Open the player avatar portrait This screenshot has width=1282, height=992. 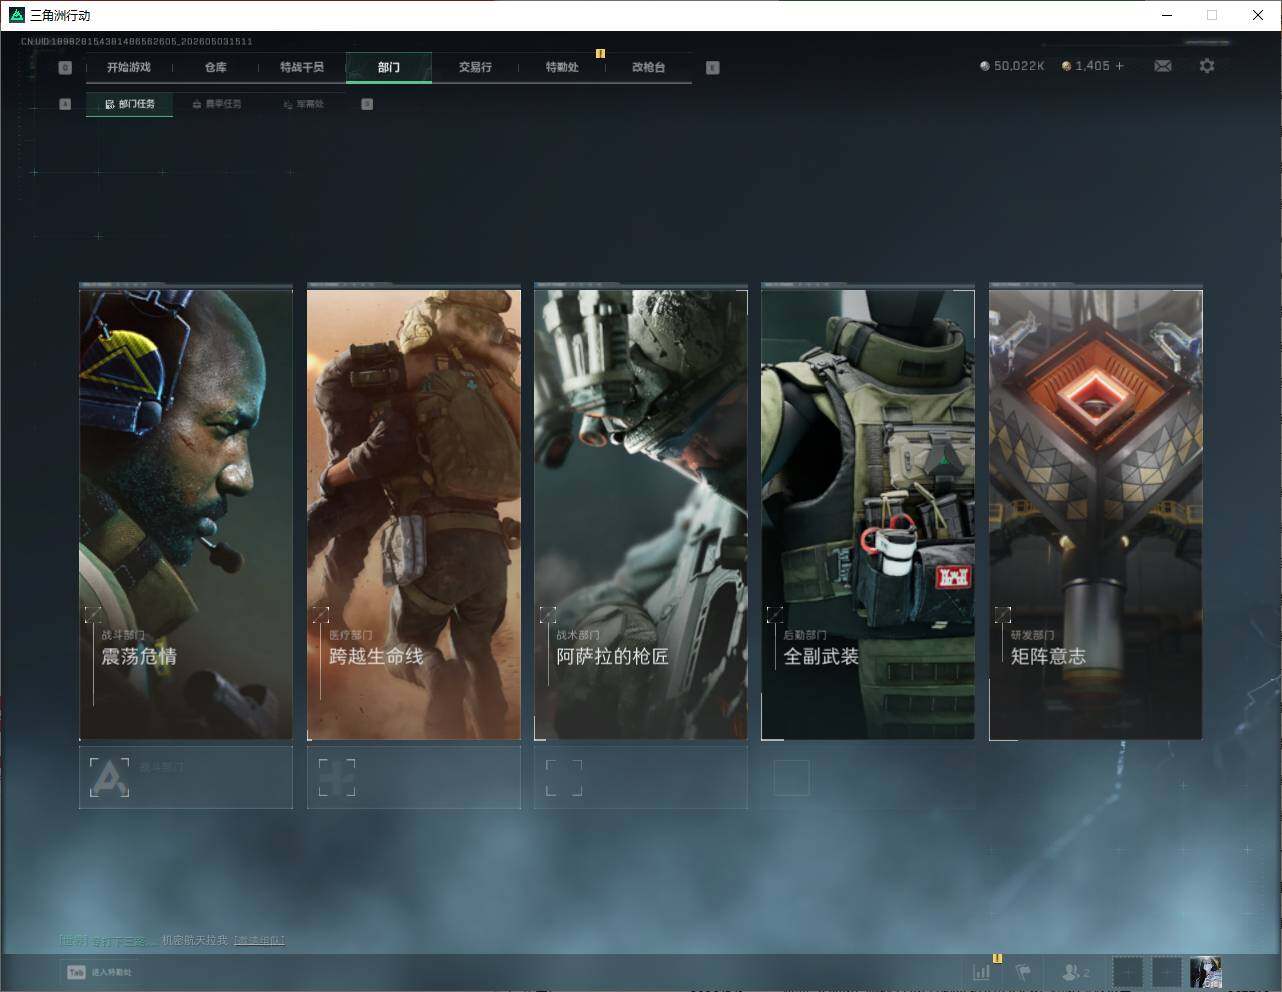coord(1206,972)
